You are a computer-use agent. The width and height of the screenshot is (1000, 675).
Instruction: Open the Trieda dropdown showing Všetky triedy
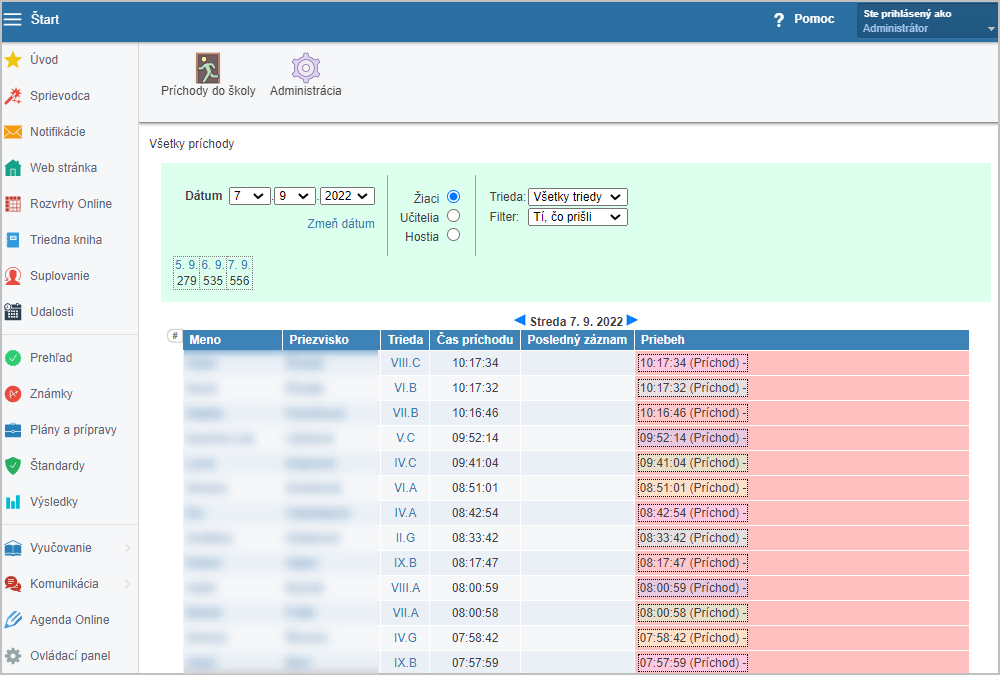click(577, 197)
